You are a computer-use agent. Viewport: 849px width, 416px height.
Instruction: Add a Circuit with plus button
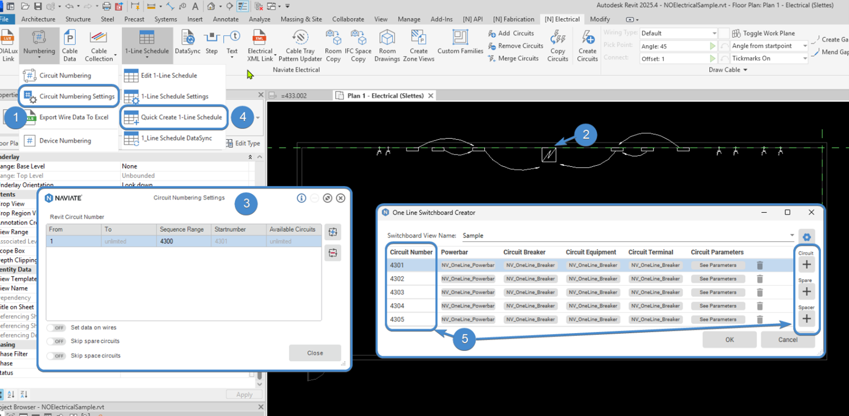[806, 264]
